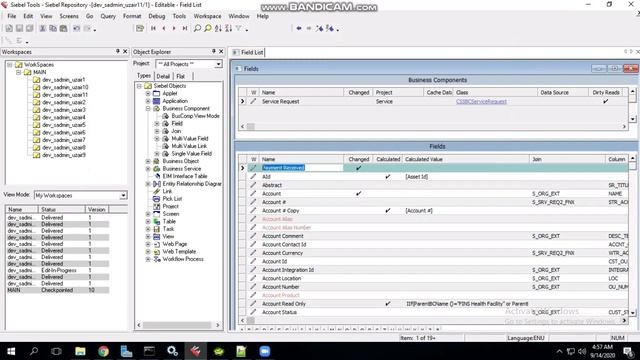Click the Windows Start button
The height and width of the screenshot is (360, 640).
tap(11, 351)
